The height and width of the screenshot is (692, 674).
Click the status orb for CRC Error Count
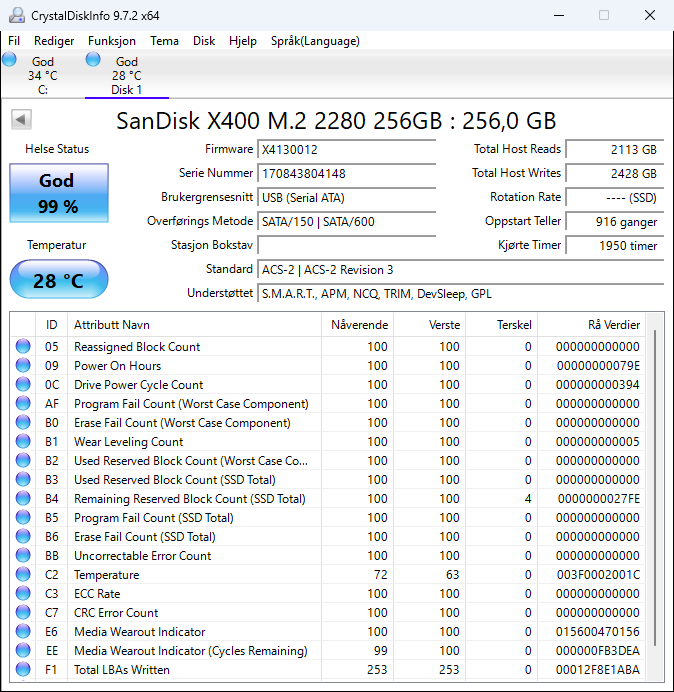point(23,612)
